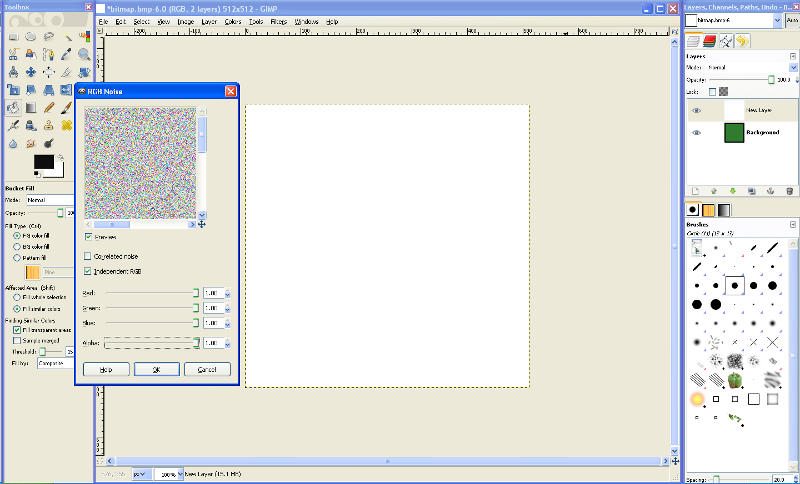Select the Pencil tool
800x484 pixels.
coord(49,108)
